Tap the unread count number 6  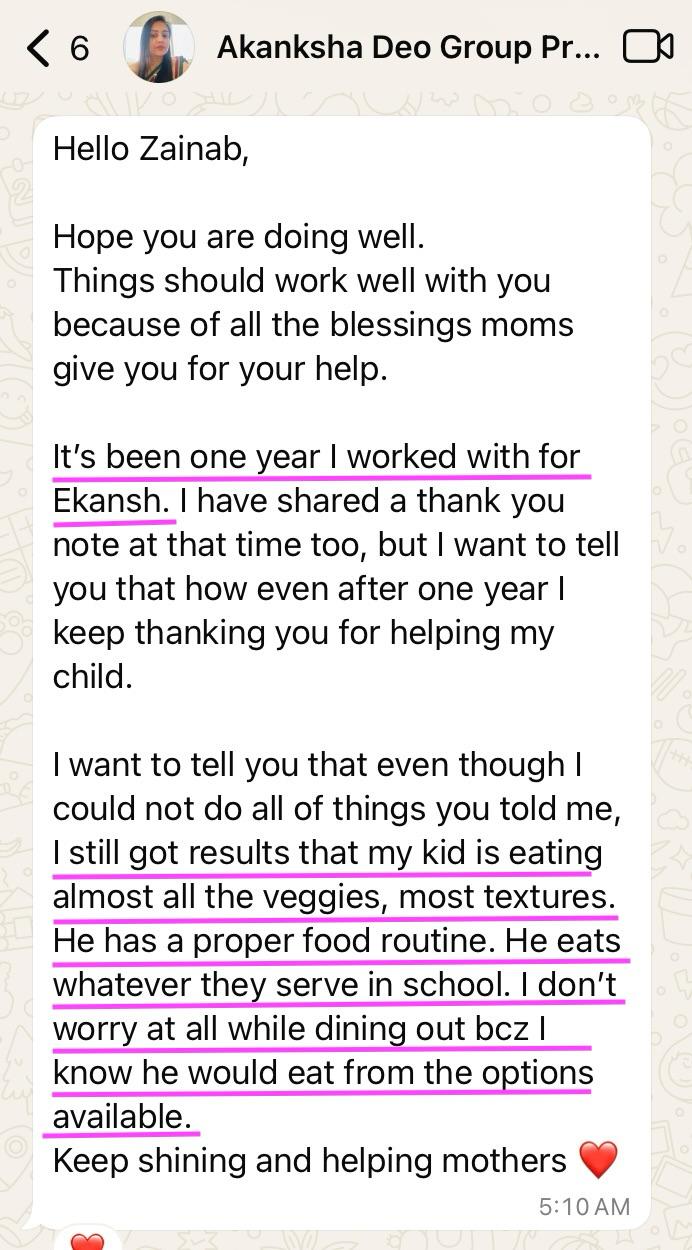pos(80,48)
